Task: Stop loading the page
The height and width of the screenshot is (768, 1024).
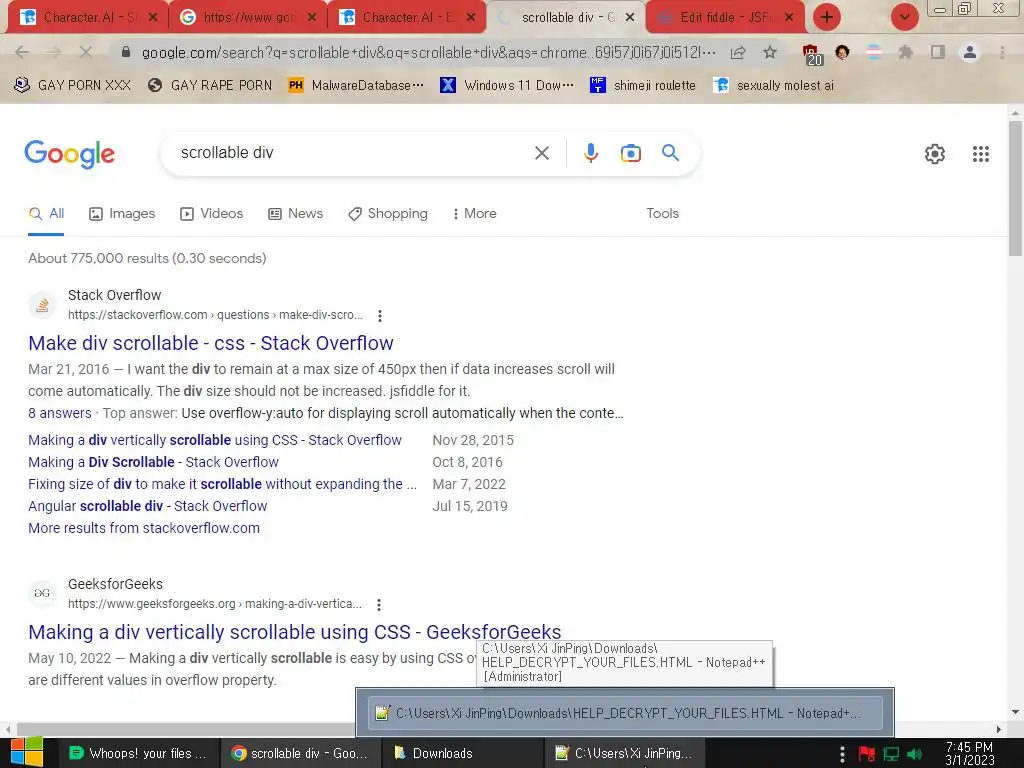Action: coord(86,52)
